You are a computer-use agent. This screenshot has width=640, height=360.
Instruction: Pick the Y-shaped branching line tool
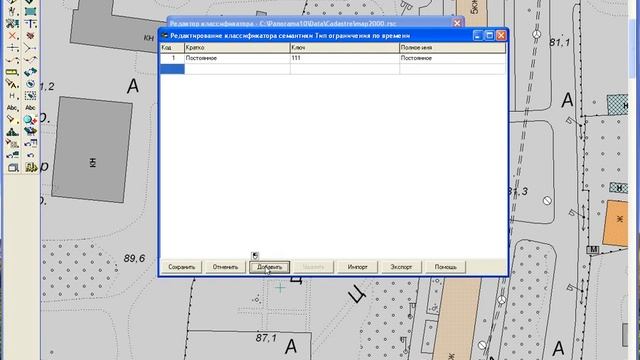(30, 48)
